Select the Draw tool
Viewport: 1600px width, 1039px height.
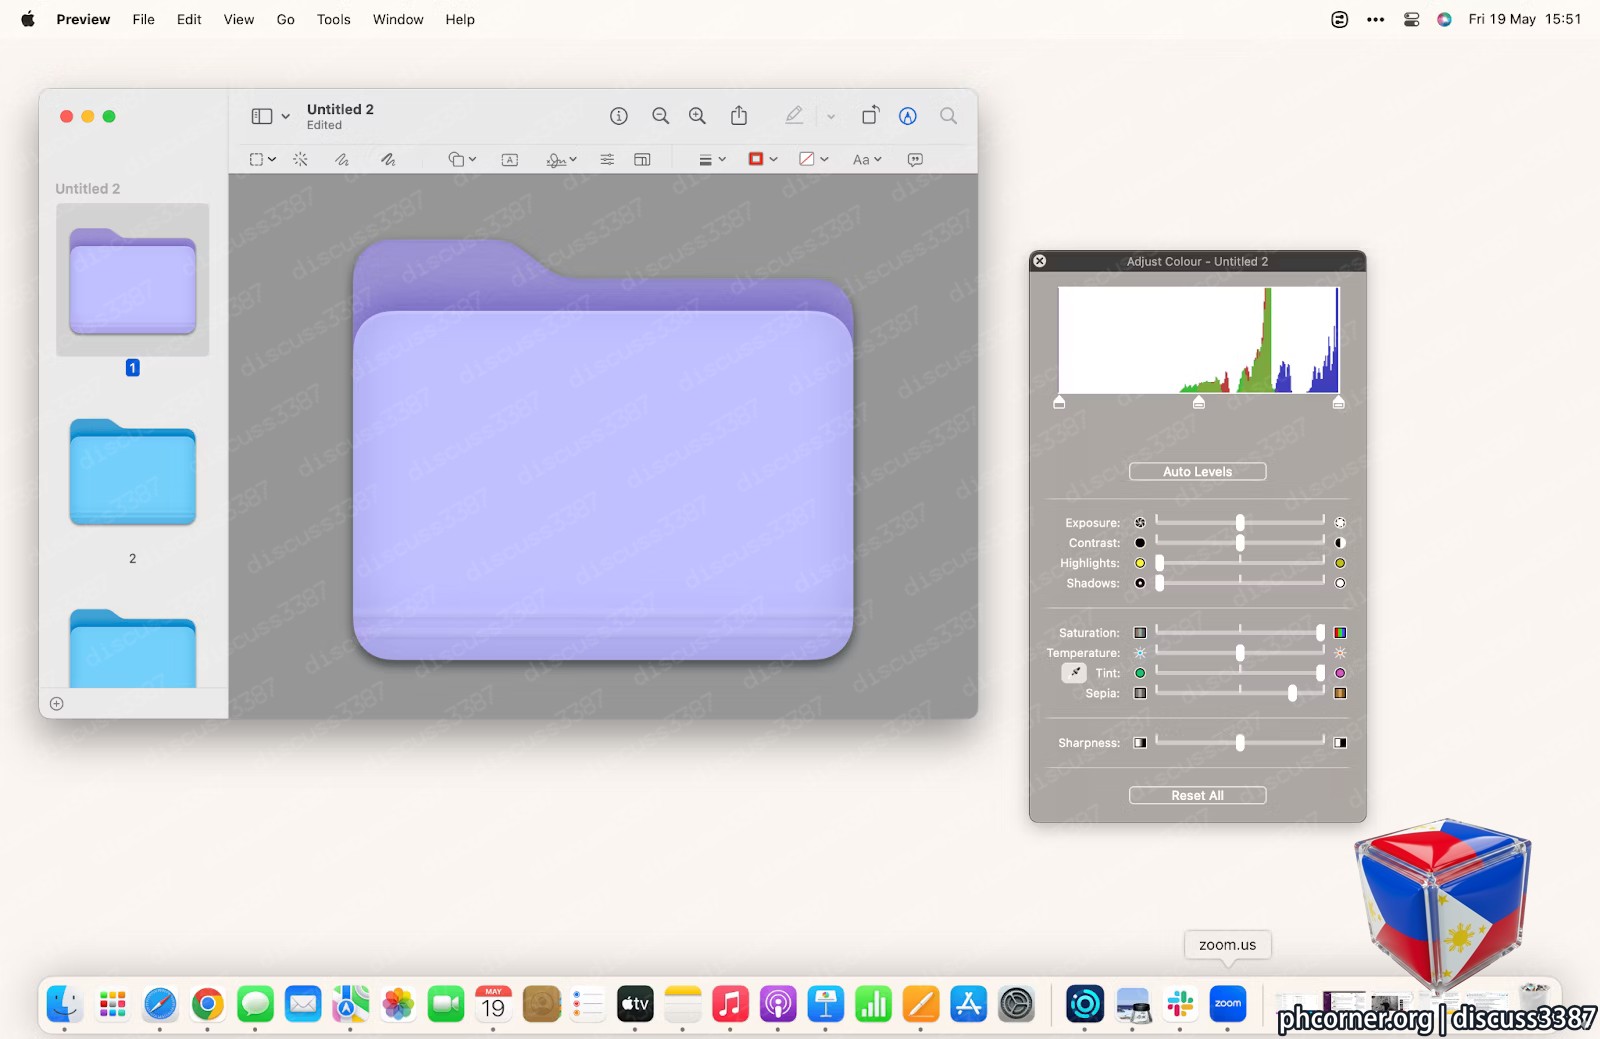388,159
